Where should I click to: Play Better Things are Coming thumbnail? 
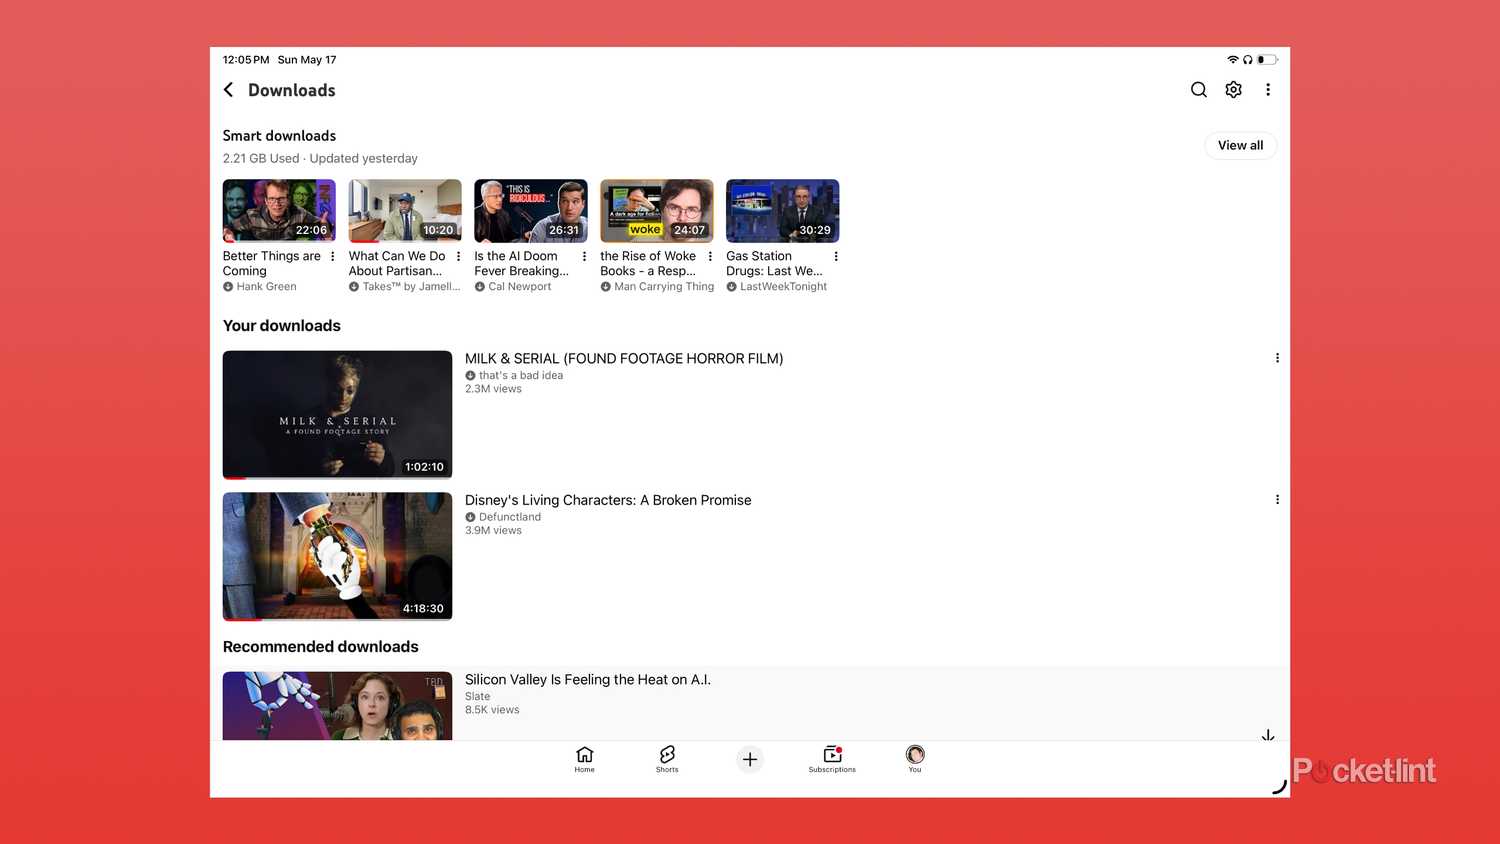point(279,211)
